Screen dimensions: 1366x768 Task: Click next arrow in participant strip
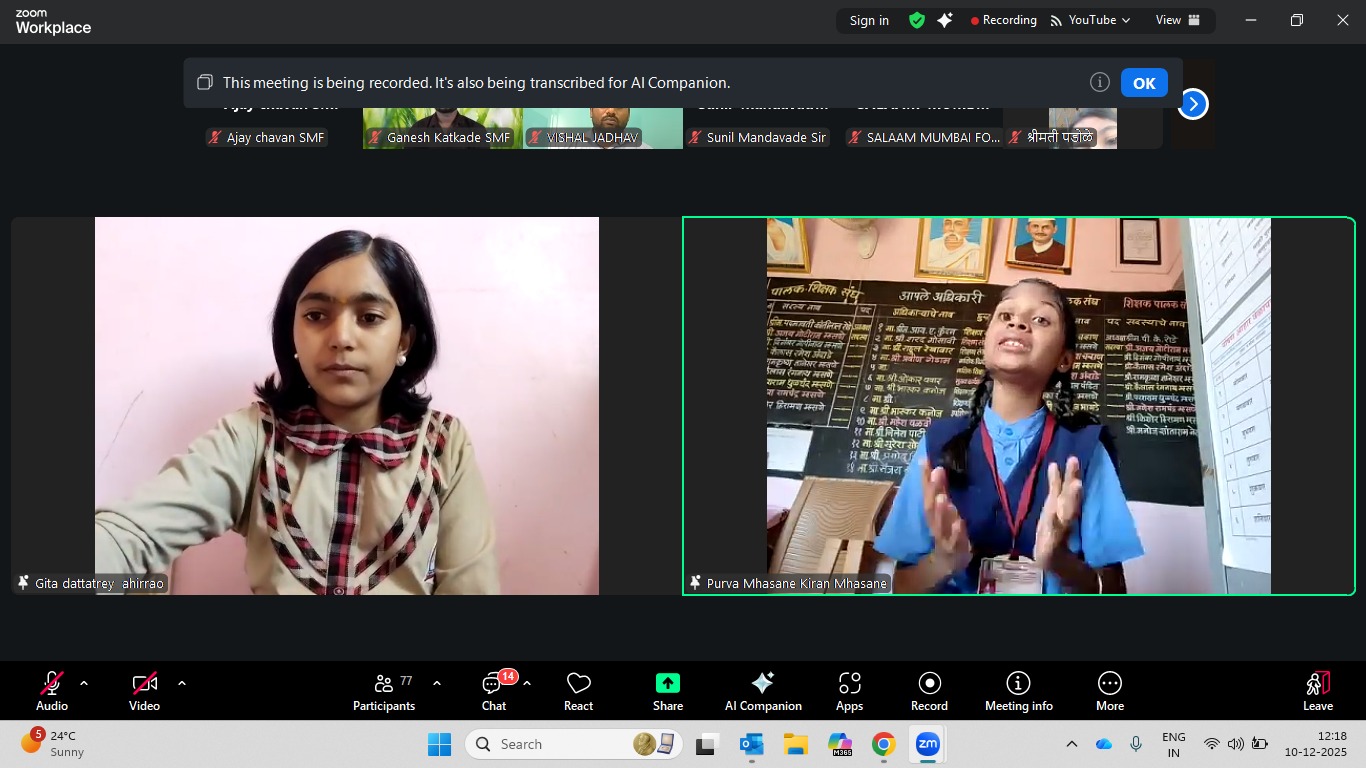click(x=1192, y=104)
